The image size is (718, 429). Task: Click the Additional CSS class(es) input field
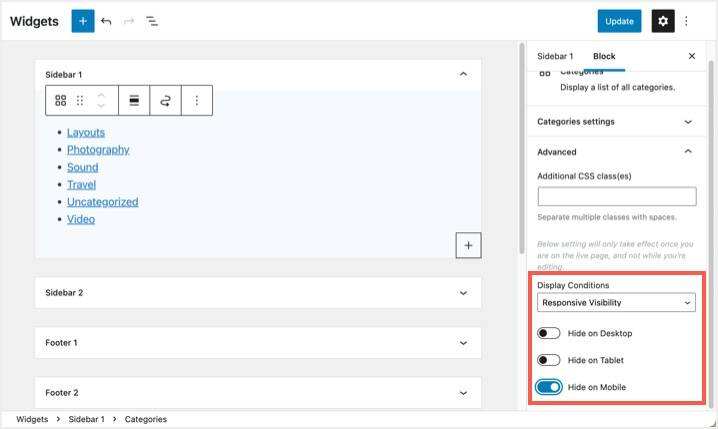pyautogui.click(x=616, y=196)
